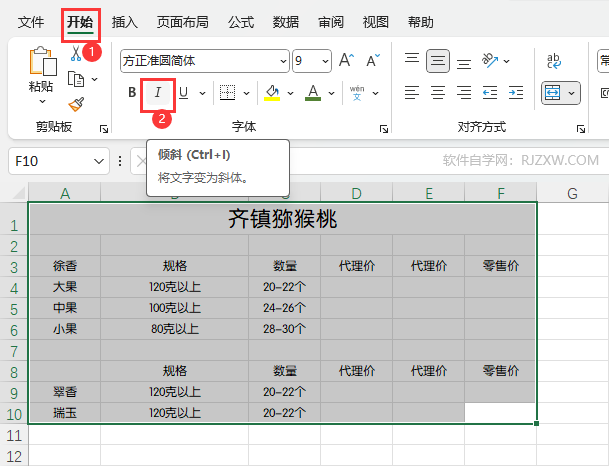The image size is (609, 466).
Task: Click cell containing 28-30个
Action: tap(284, 329)
